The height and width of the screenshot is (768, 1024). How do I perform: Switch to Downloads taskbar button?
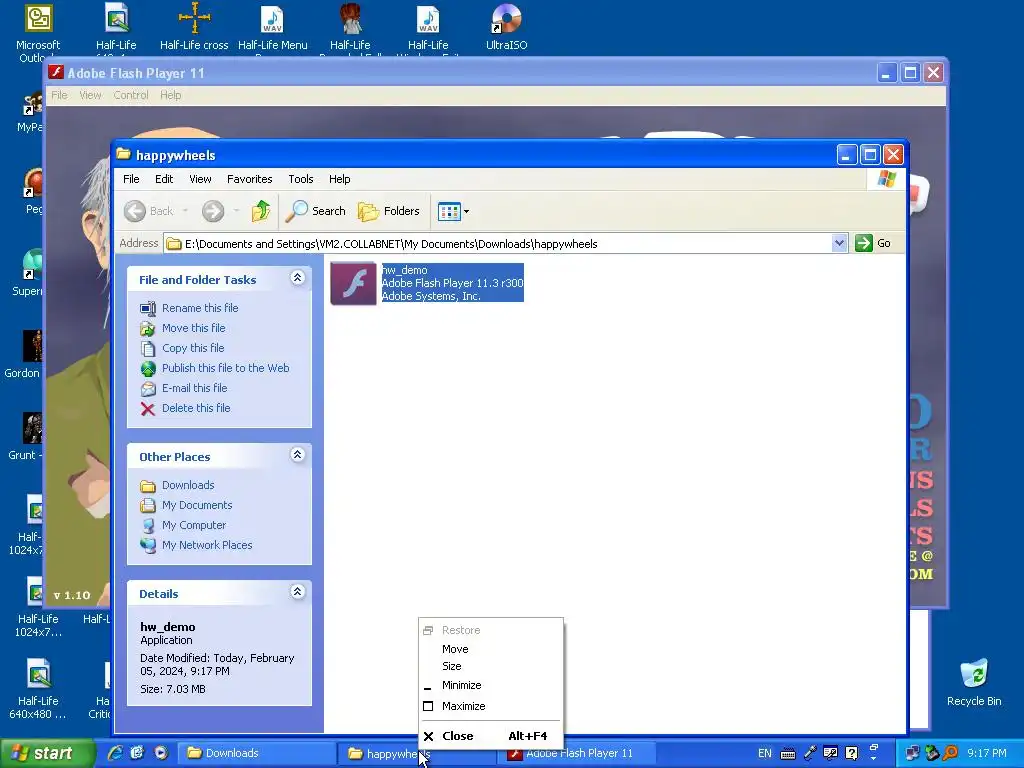point(256,753)
